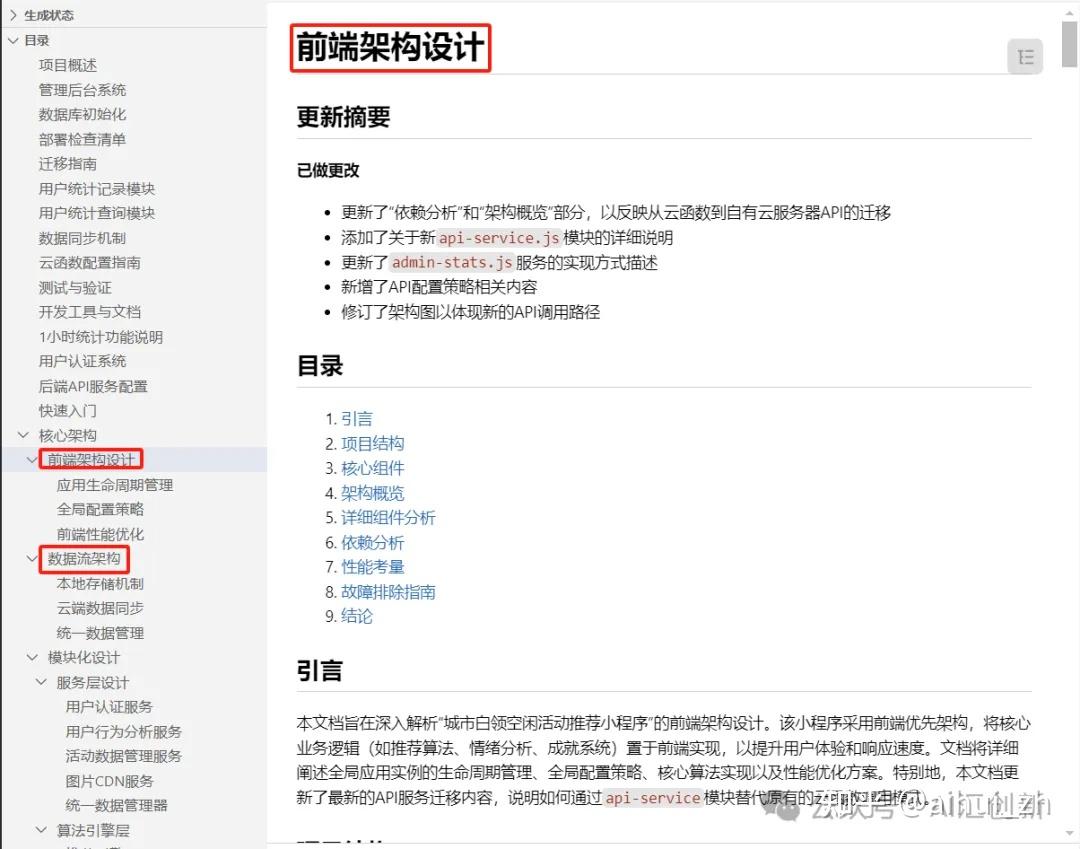
Task: Open the 性能考量 table of contents link
Action: [x=373, y=566]
